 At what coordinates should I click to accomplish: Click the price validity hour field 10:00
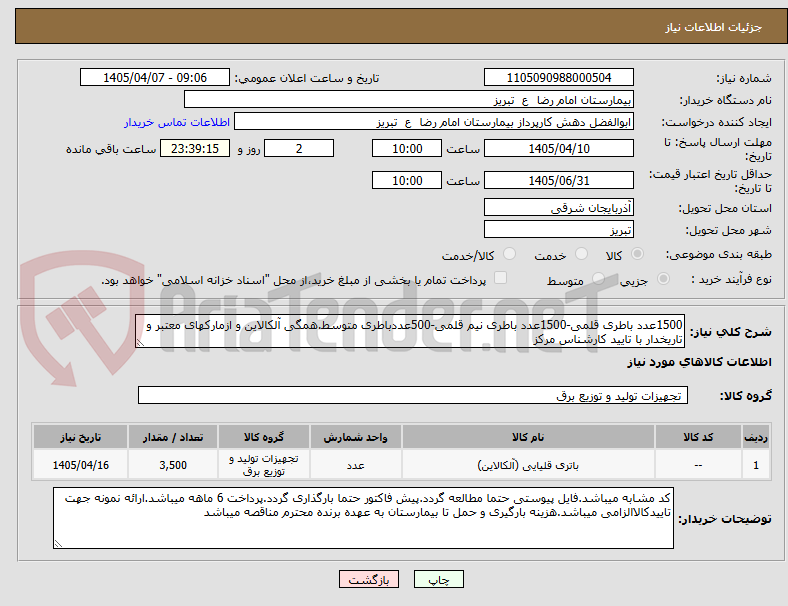click(407, 180)
